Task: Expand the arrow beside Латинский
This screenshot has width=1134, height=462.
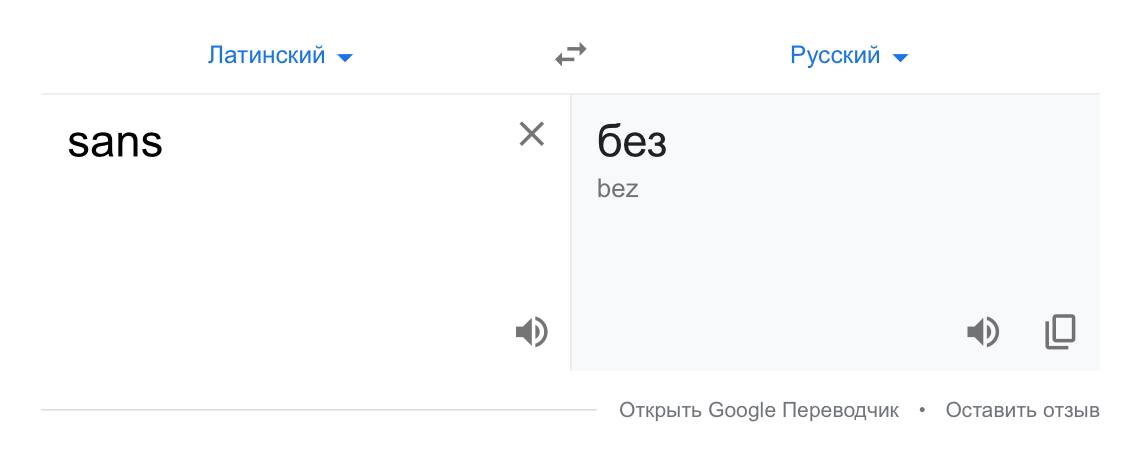Action: 345,57
